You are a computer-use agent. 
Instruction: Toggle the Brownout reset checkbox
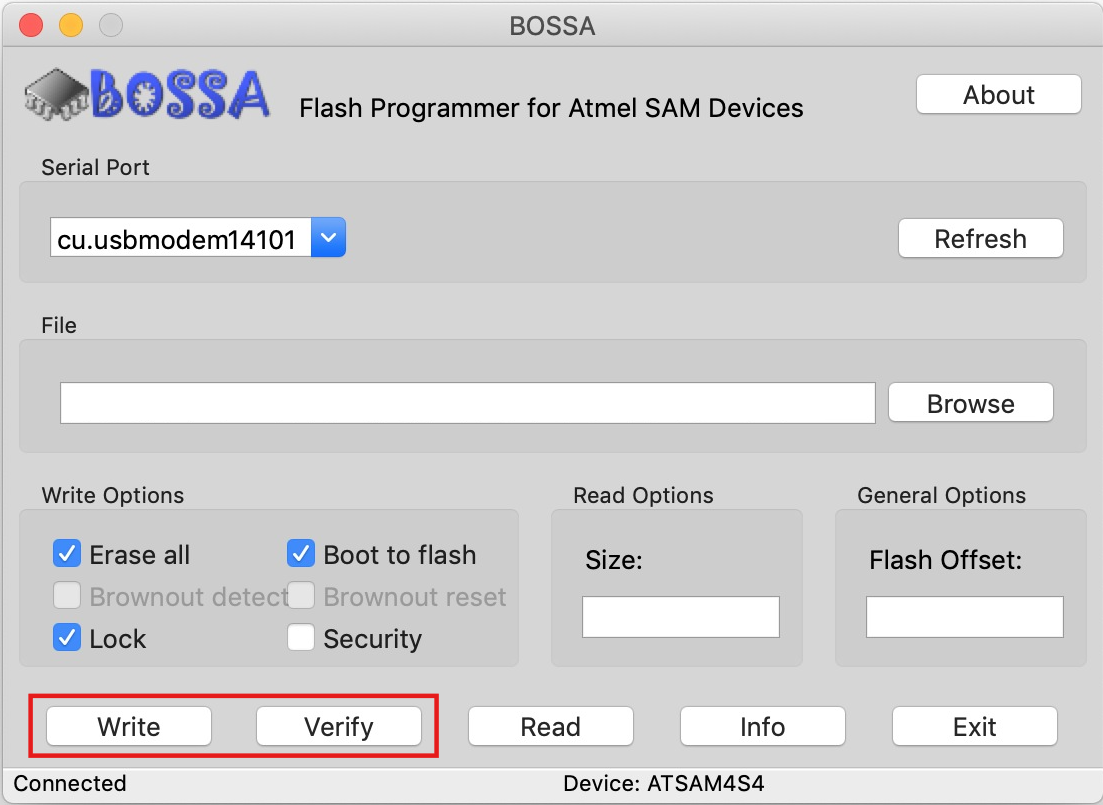pos(300,596)
